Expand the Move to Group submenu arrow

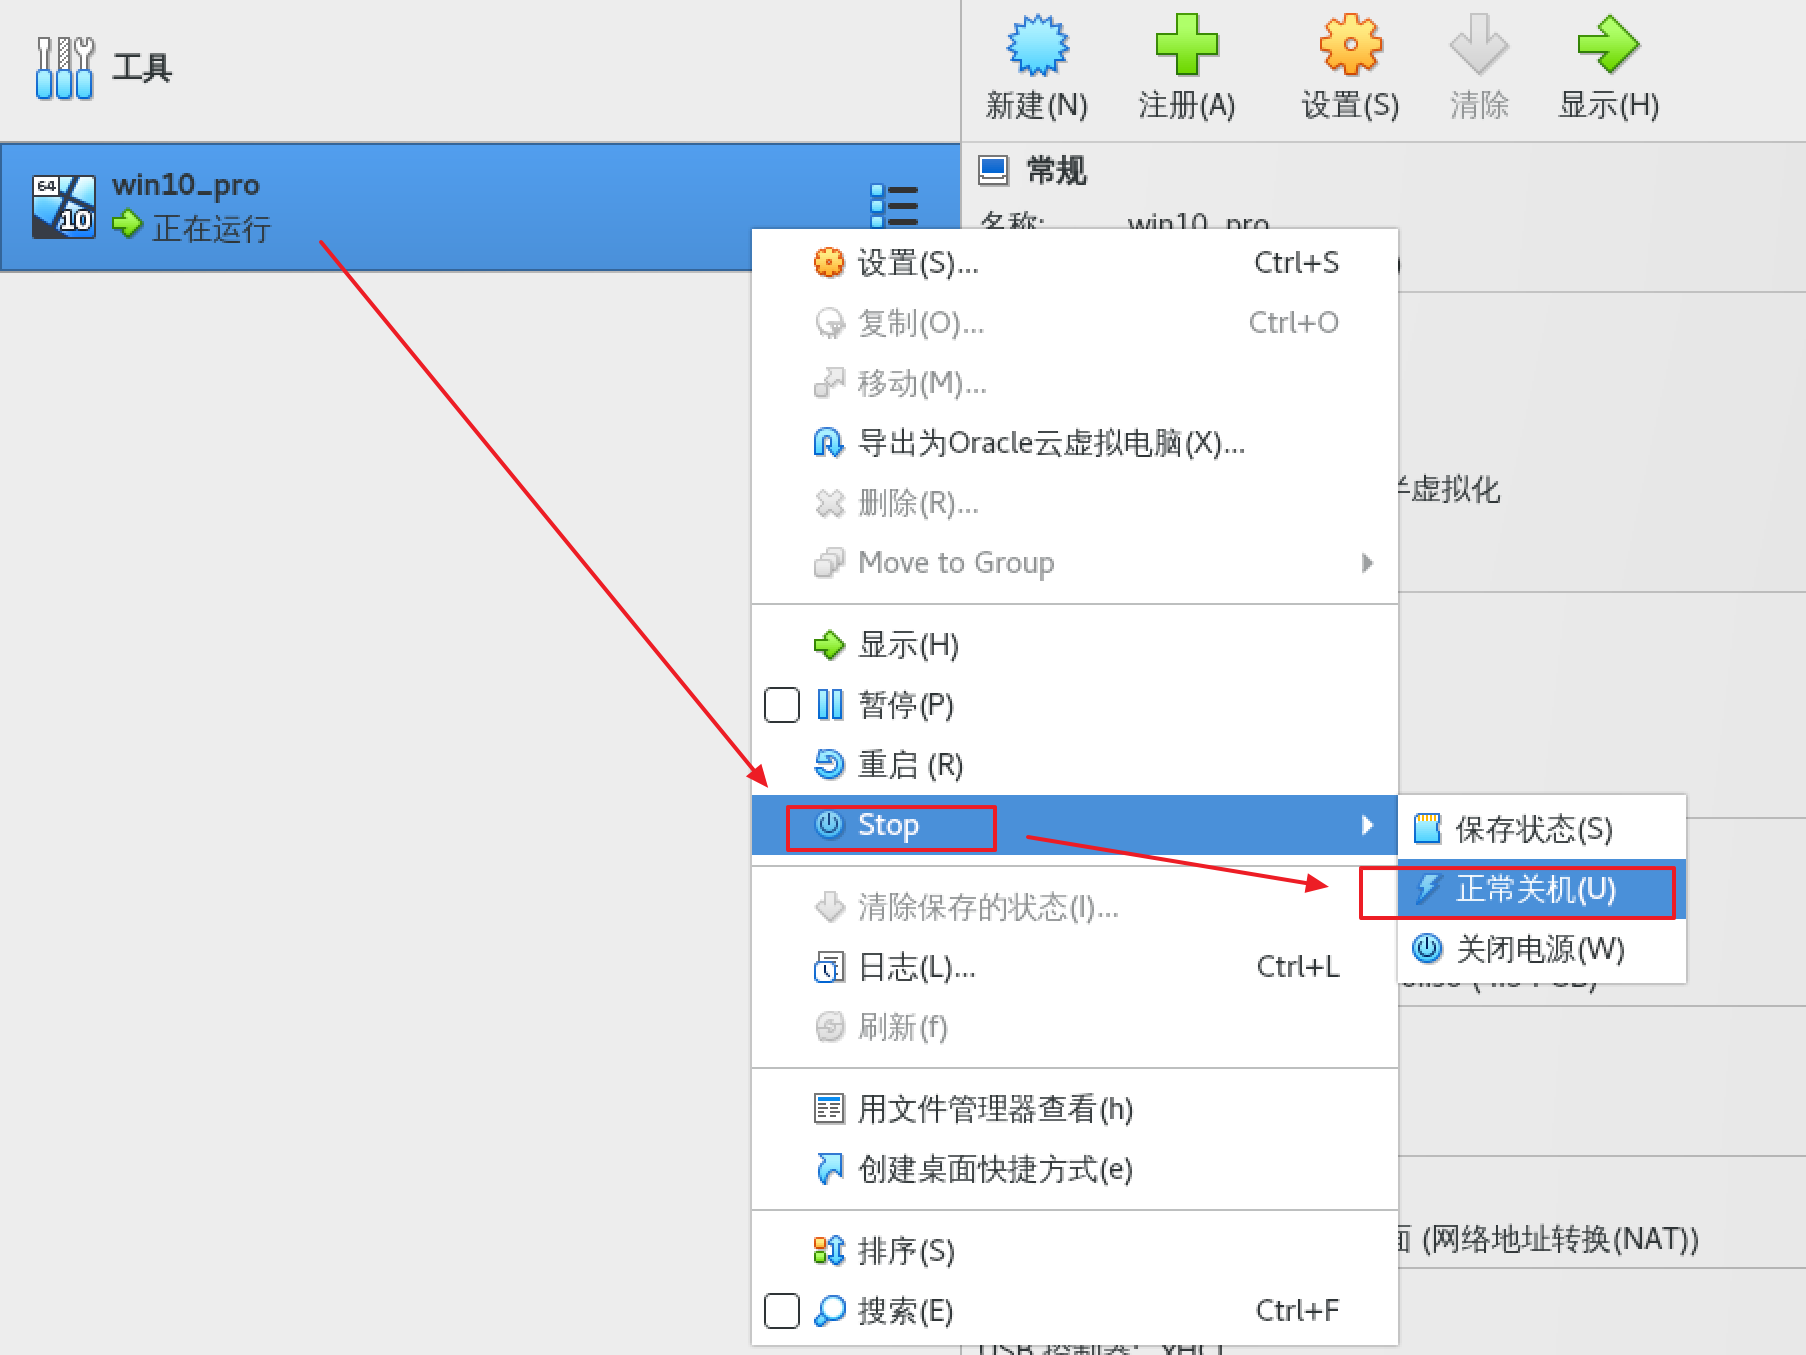[x=1367, y=563]
